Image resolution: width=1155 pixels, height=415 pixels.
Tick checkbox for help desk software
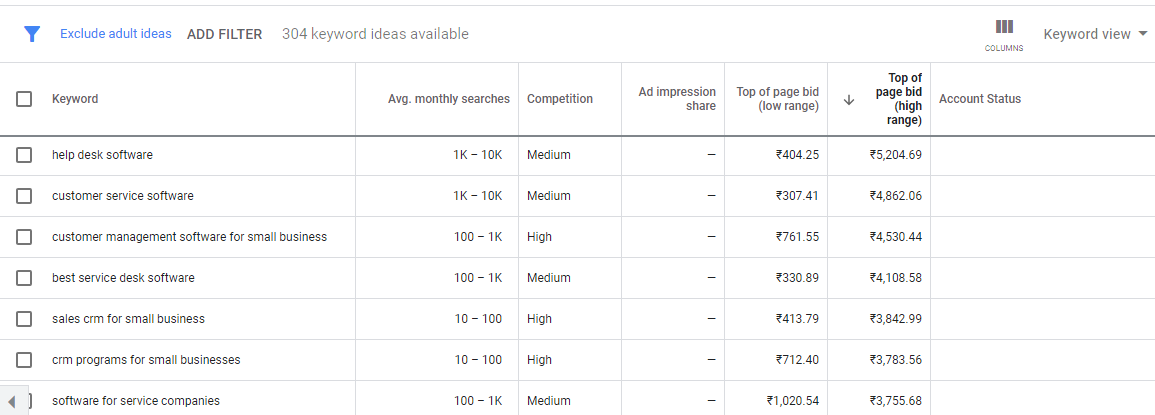[24, 155]
